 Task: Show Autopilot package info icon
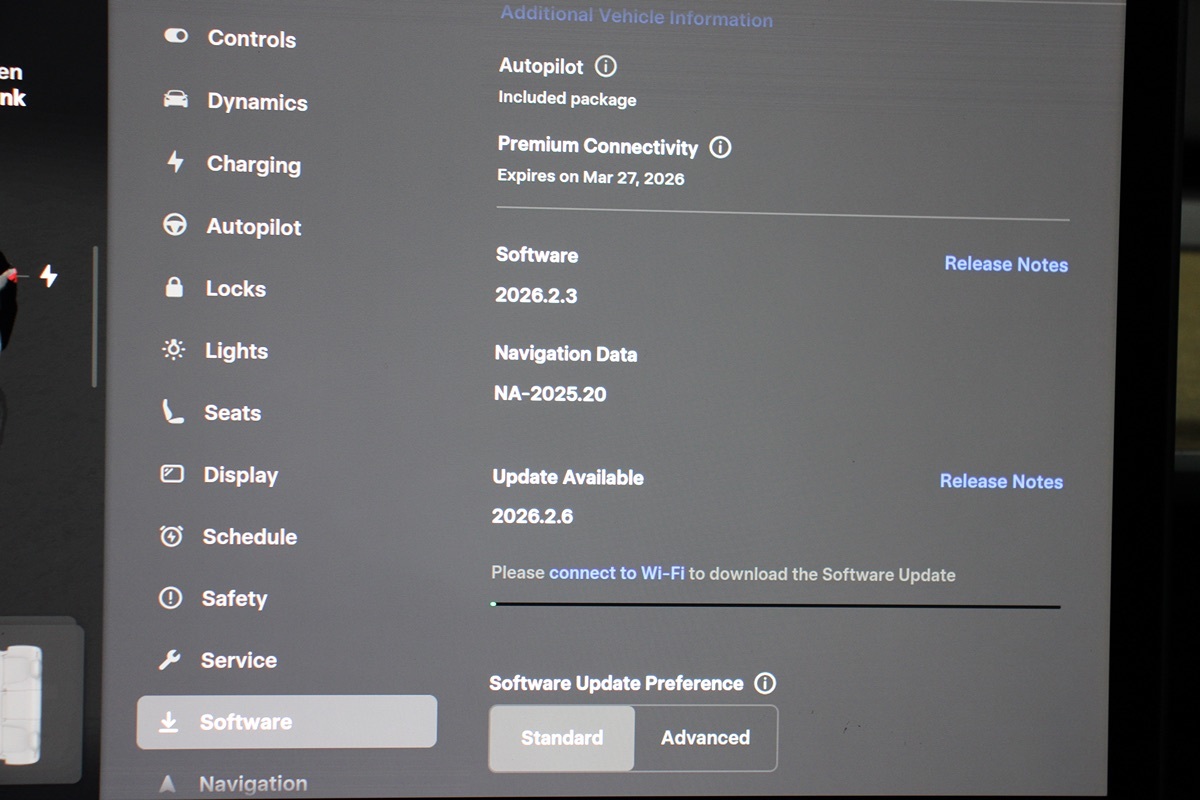[x=606, y=67]
